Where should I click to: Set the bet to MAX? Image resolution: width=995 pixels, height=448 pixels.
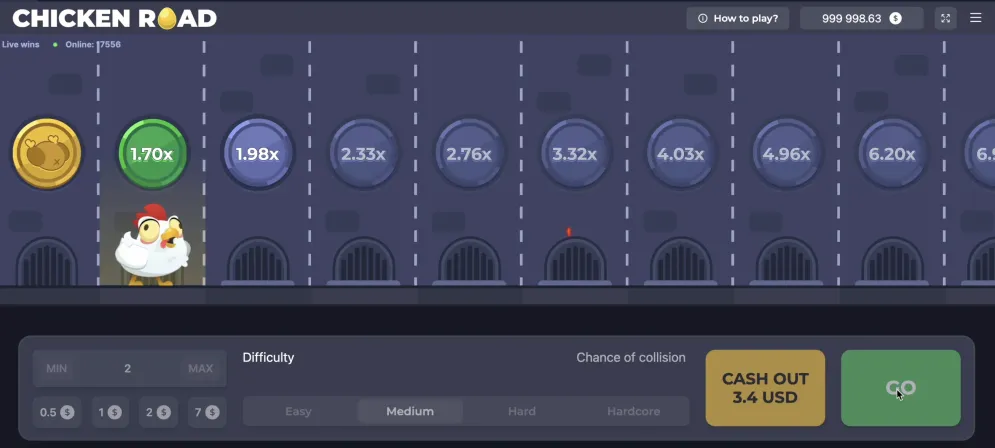[201, 369]
